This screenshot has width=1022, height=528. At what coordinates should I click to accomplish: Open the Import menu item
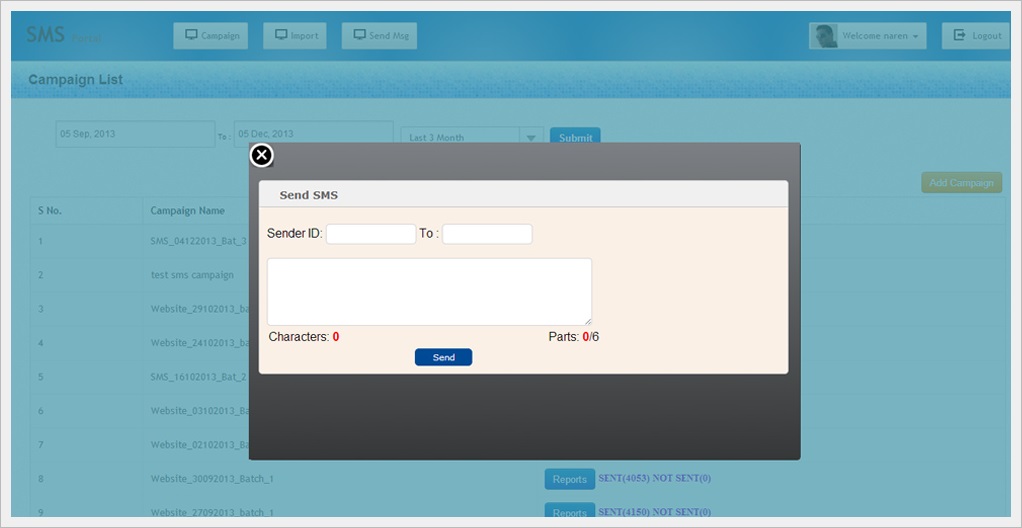pos(295,36)
